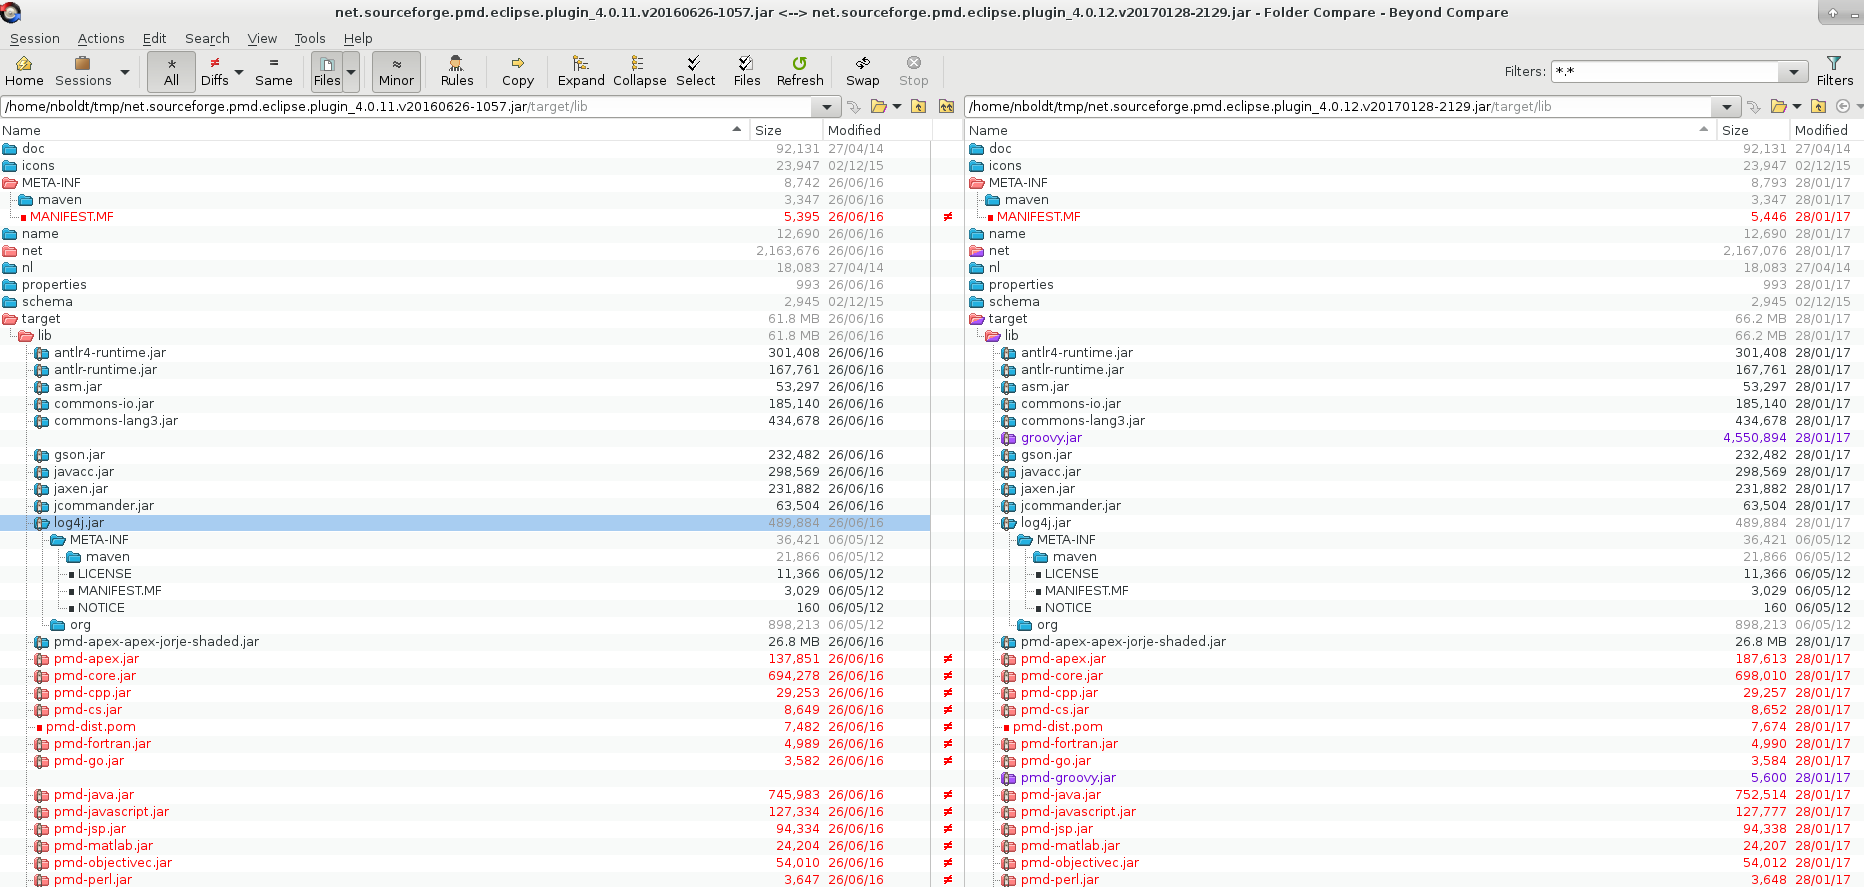Screen dimensions: 1864x887
Task: Swap left and right sides
Action: (862, 71)
